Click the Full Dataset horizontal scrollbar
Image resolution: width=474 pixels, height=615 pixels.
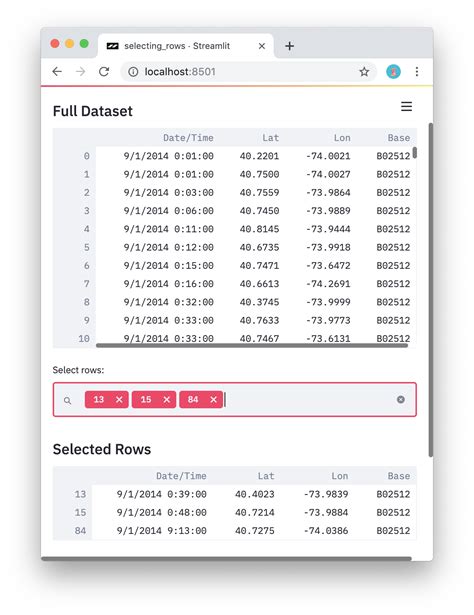pos(252,346)
